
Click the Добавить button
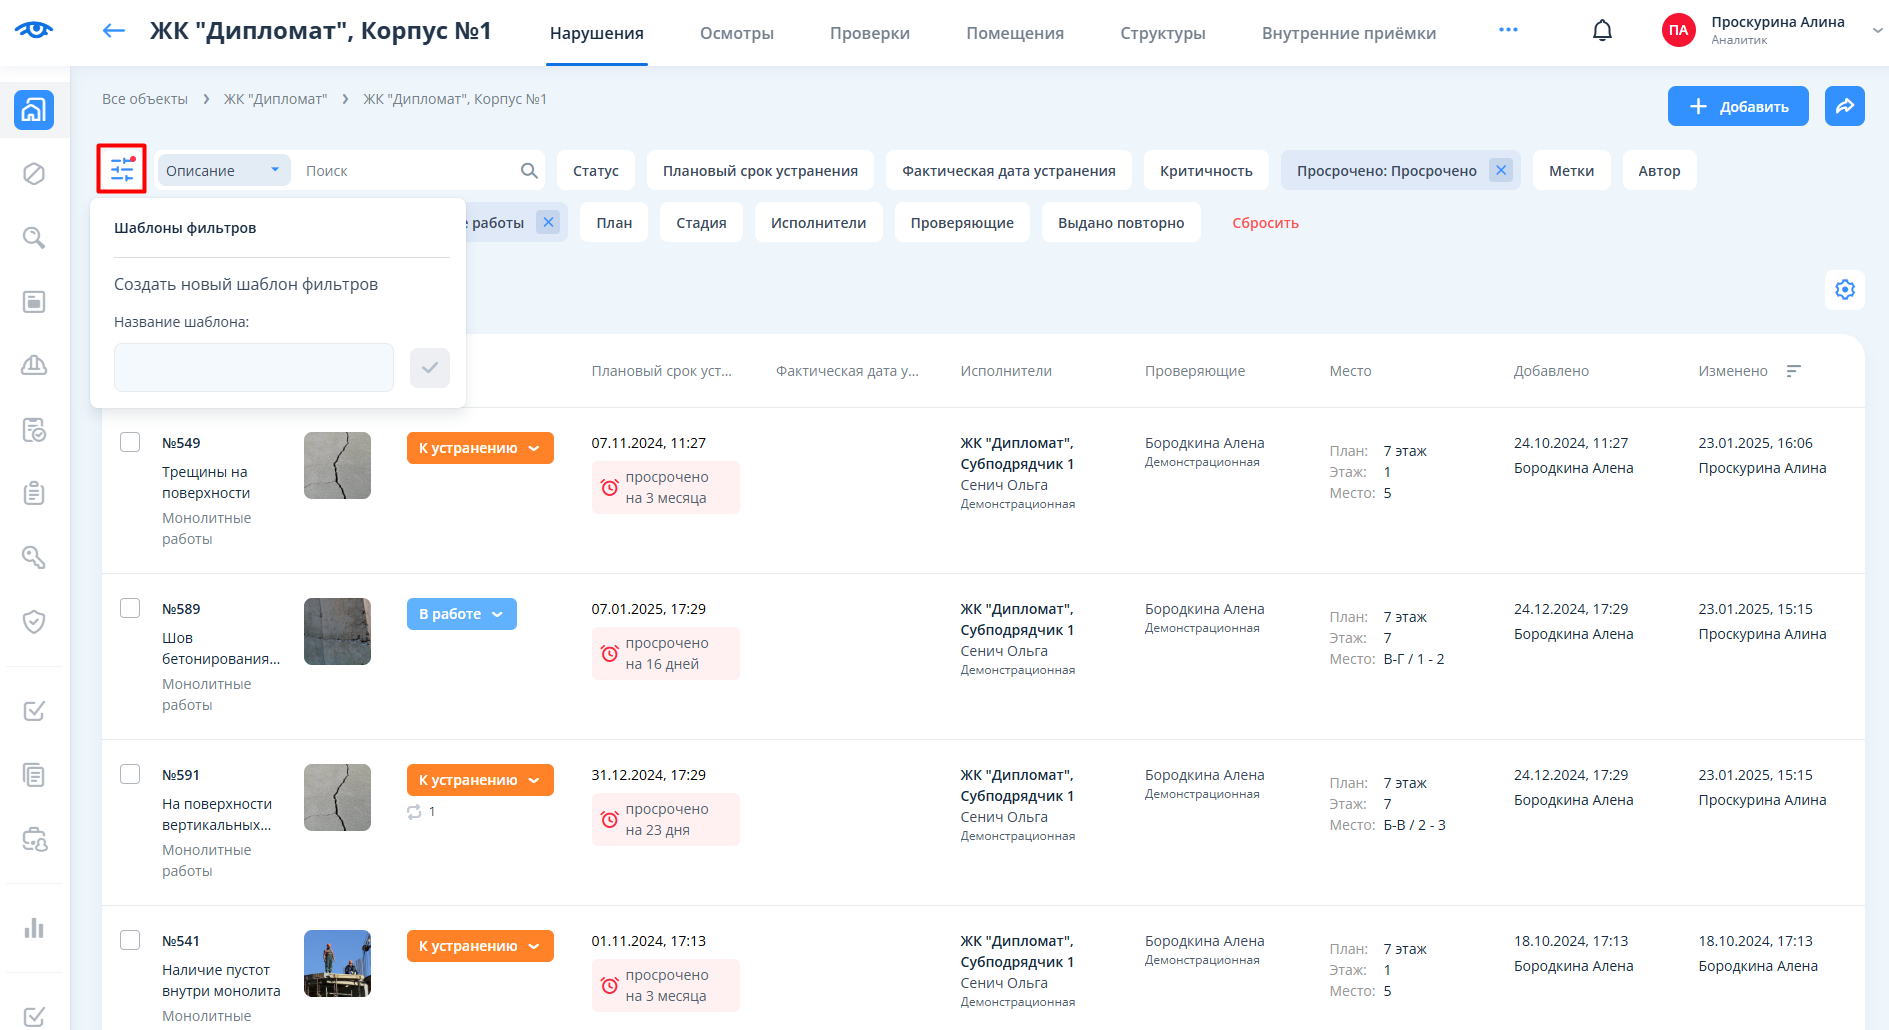1737,106
